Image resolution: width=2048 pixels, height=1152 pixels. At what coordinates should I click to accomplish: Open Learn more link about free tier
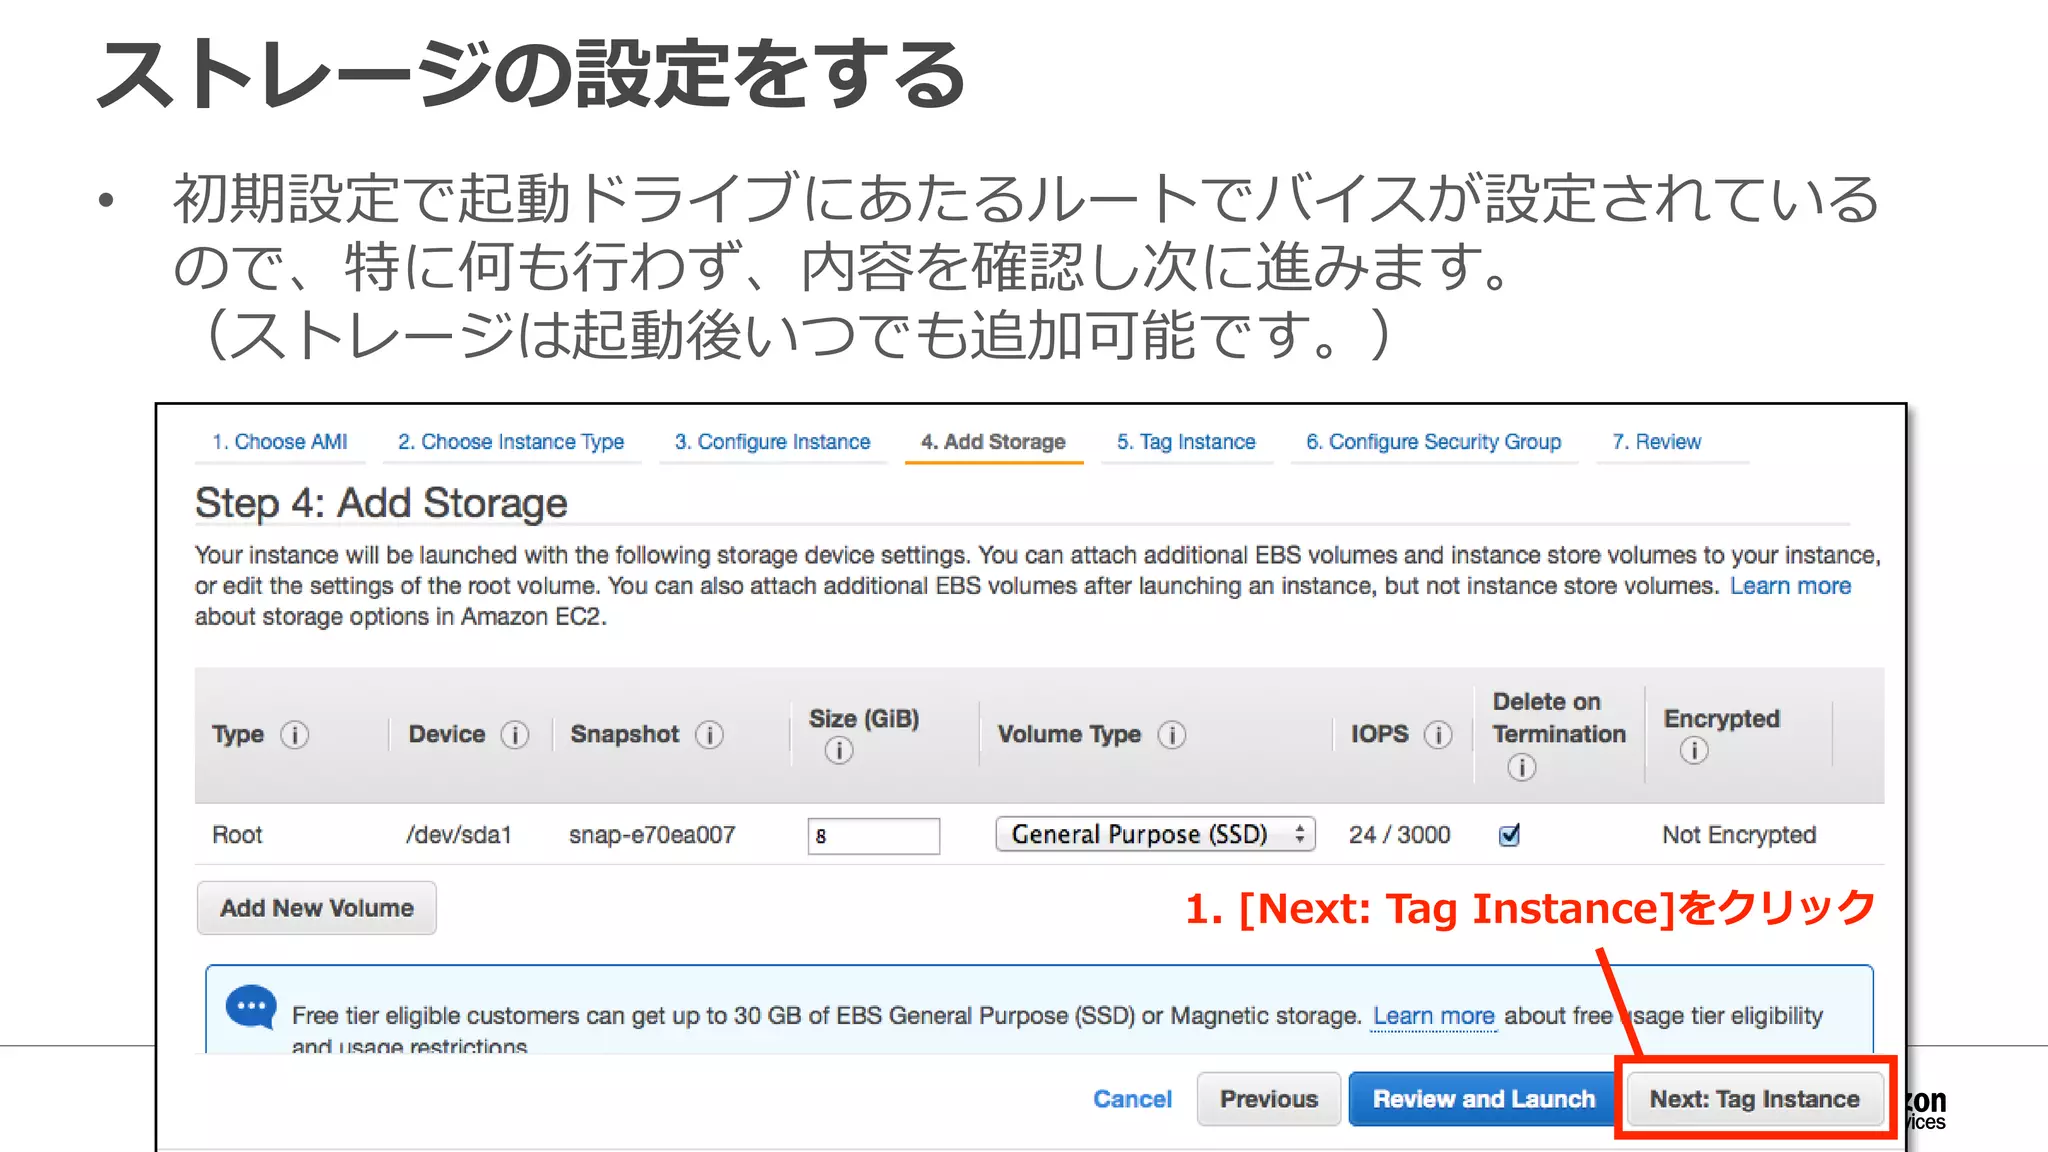tap(1433, 1016)
